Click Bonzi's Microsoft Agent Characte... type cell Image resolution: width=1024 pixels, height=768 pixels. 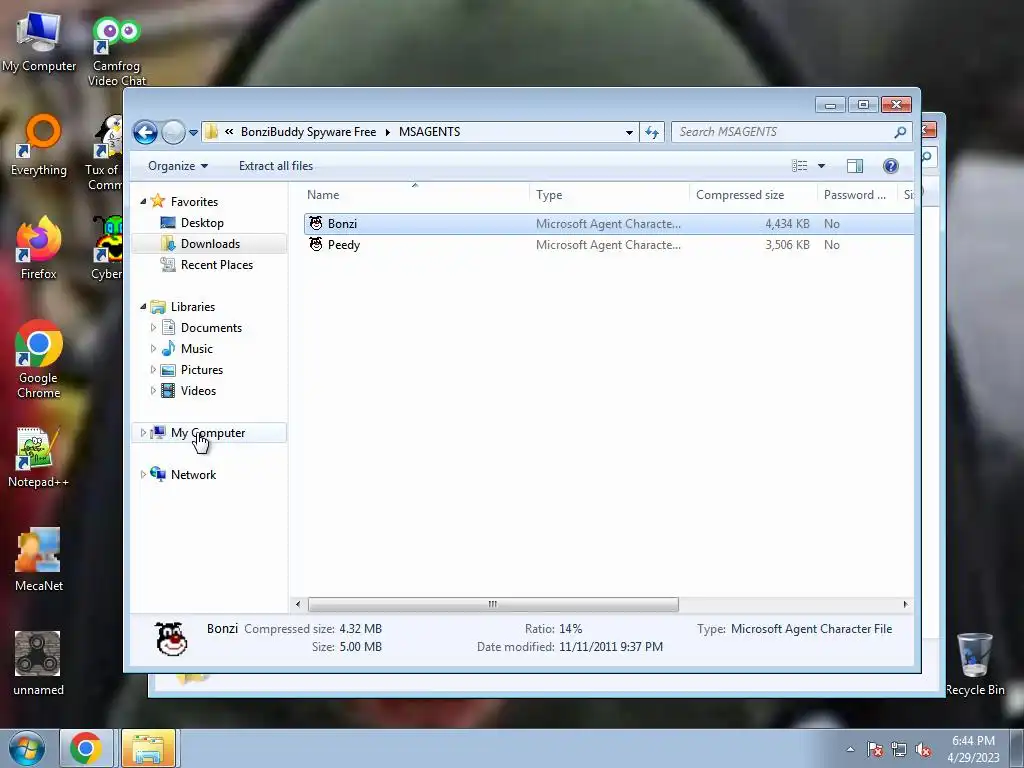(608, 224)
